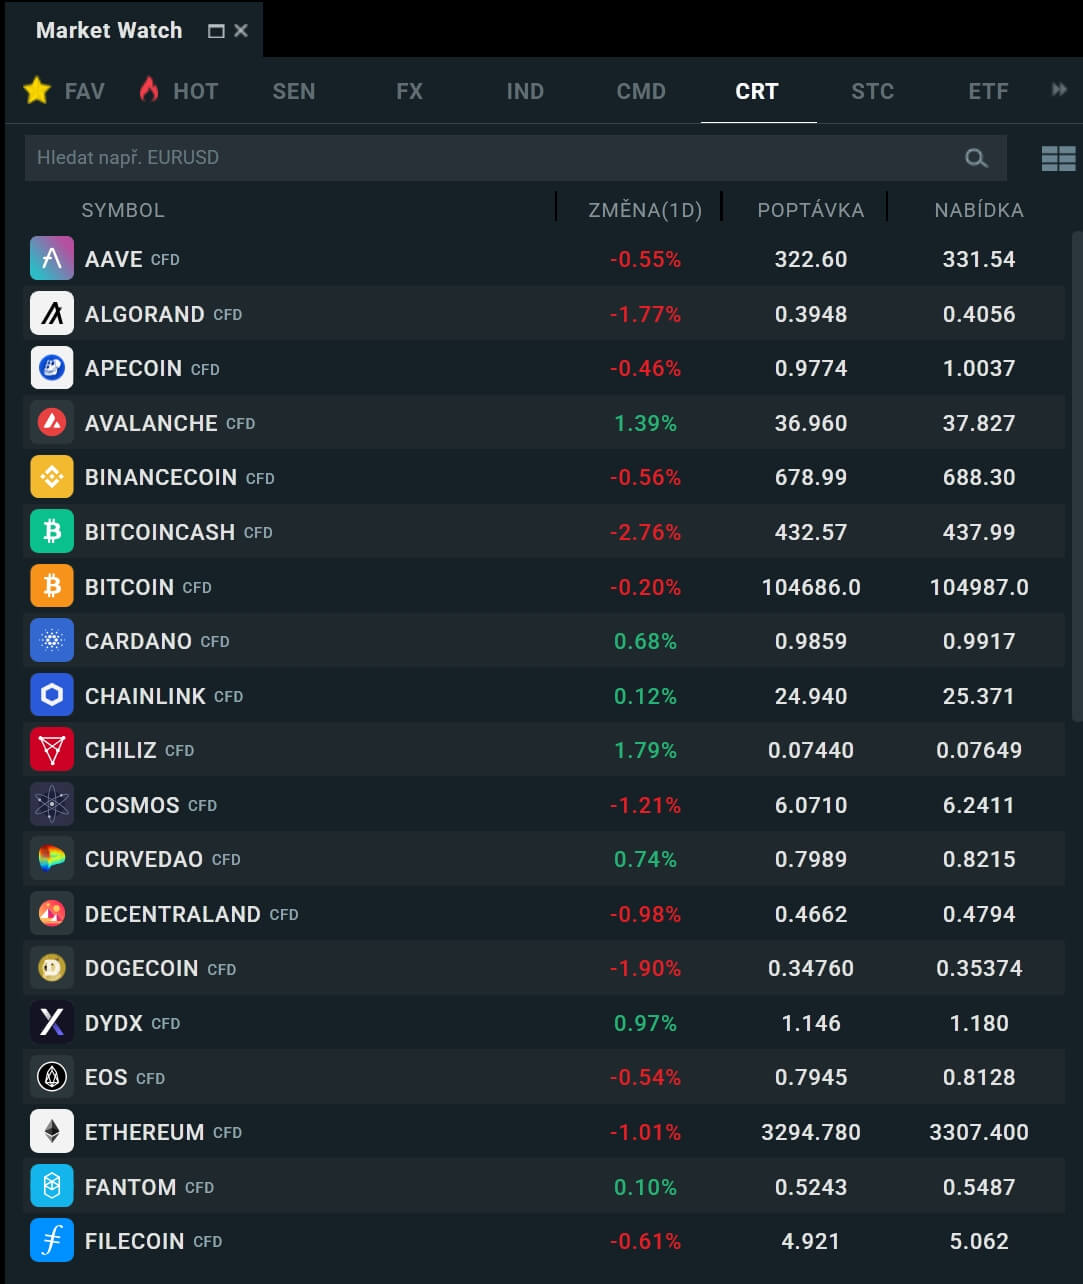Switch to the HOT tab
The height and width of the screenshot is (1284, 1083).
pos(179,91)
